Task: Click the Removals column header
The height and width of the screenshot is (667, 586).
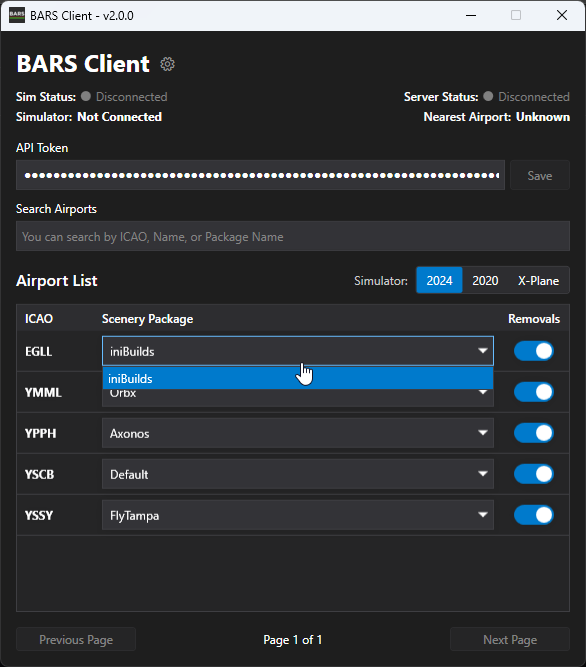Action: 534,319
